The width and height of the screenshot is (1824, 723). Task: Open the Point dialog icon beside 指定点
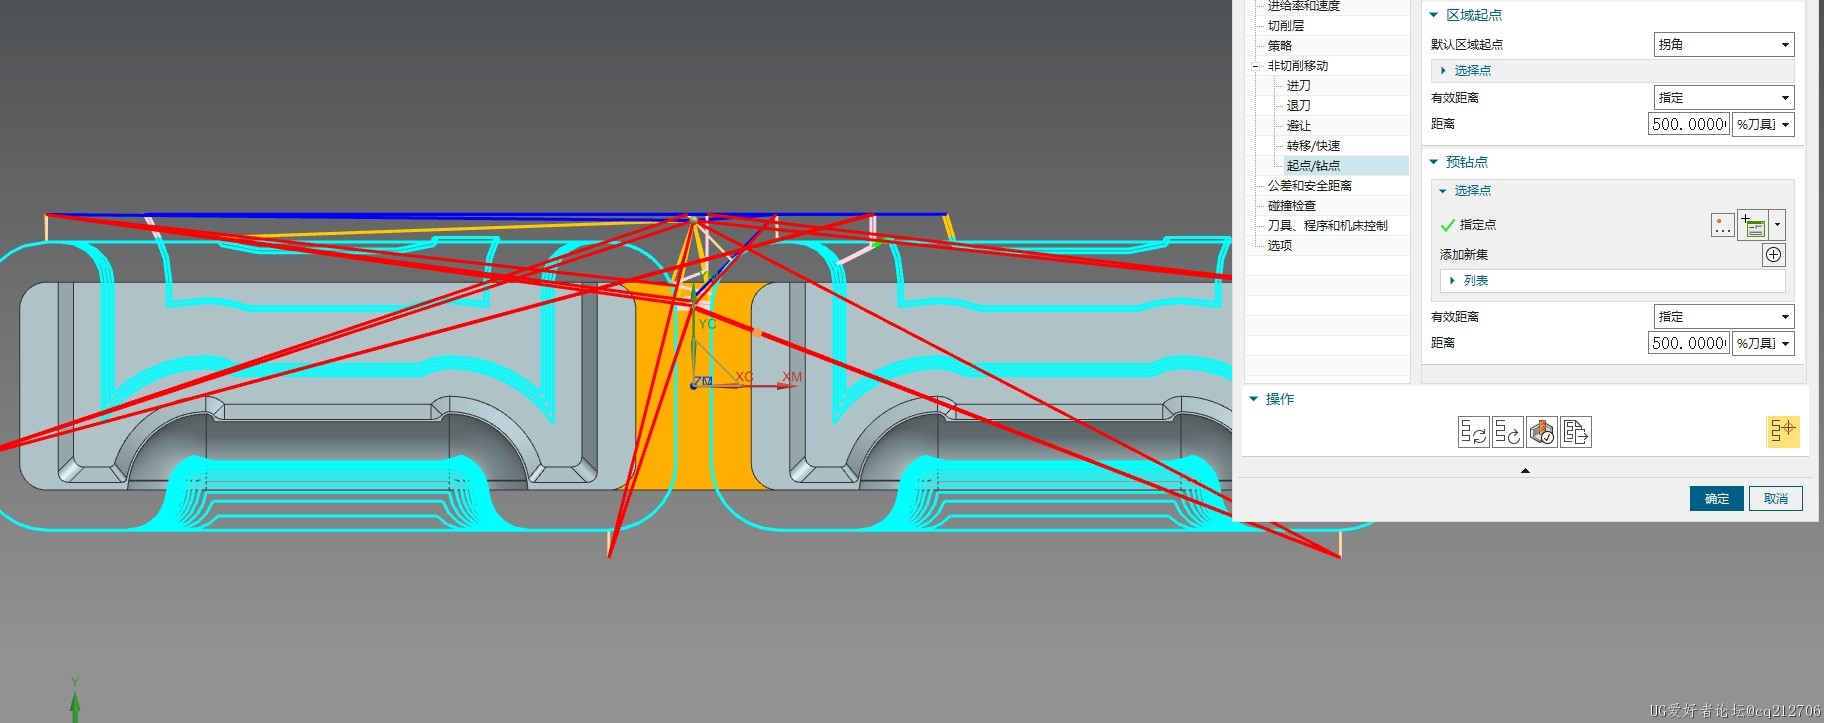coord(1753,225)
